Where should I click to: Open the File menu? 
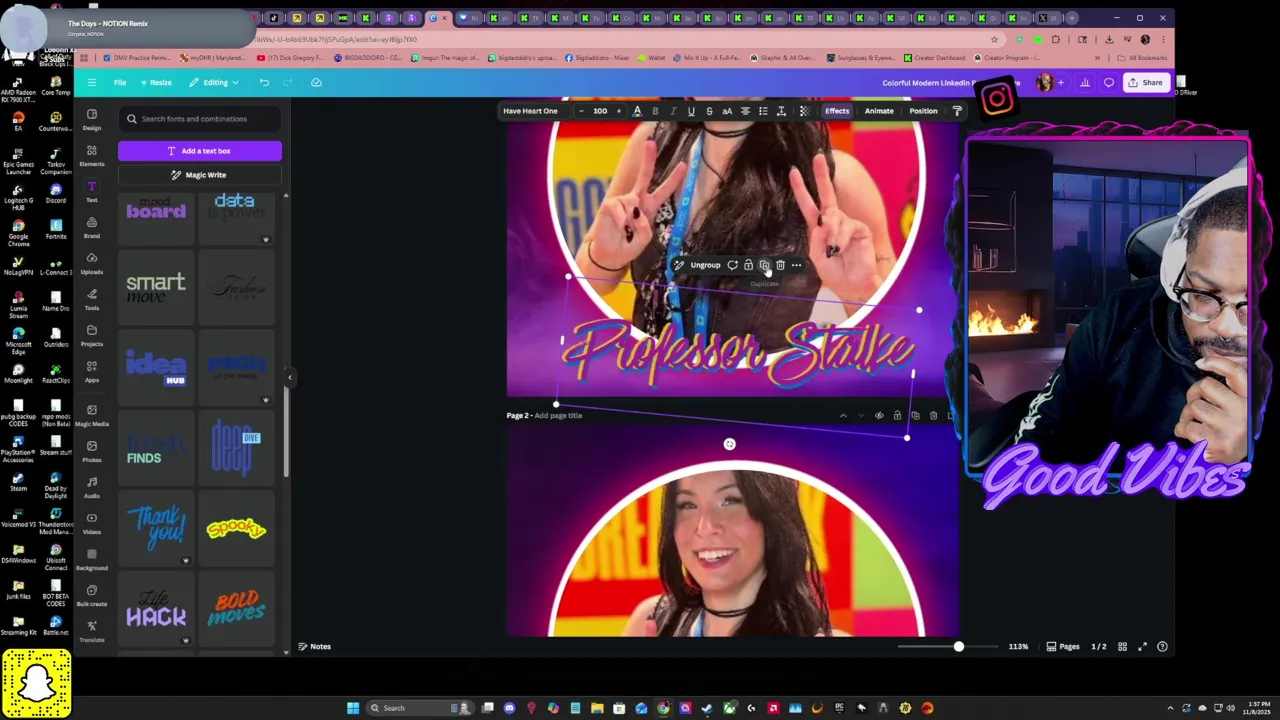pos(120,82)
